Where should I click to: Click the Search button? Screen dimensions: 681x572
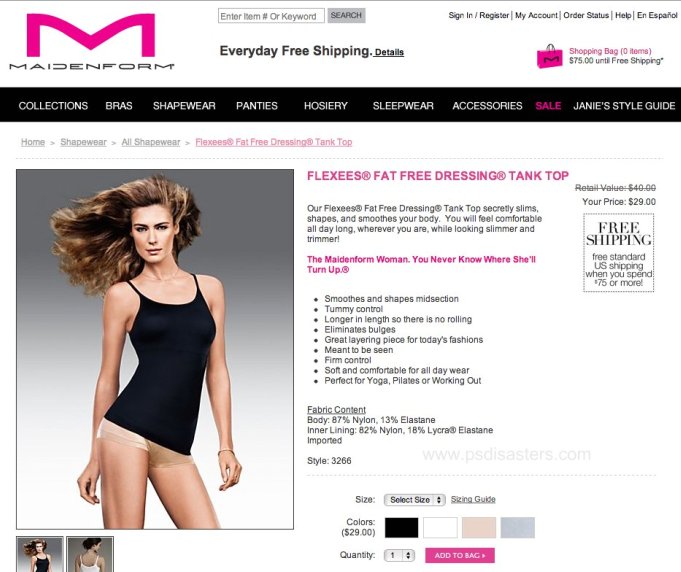coord(346,16)
